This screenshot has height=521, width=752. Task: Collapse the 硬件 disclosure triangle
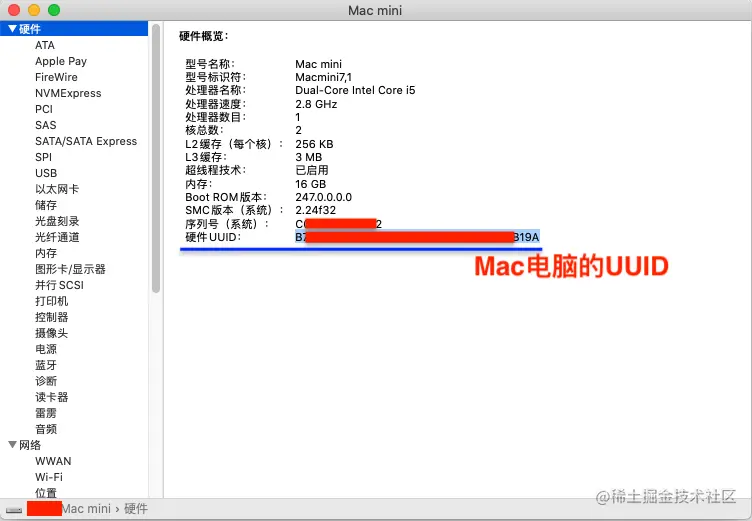(12, 29)
